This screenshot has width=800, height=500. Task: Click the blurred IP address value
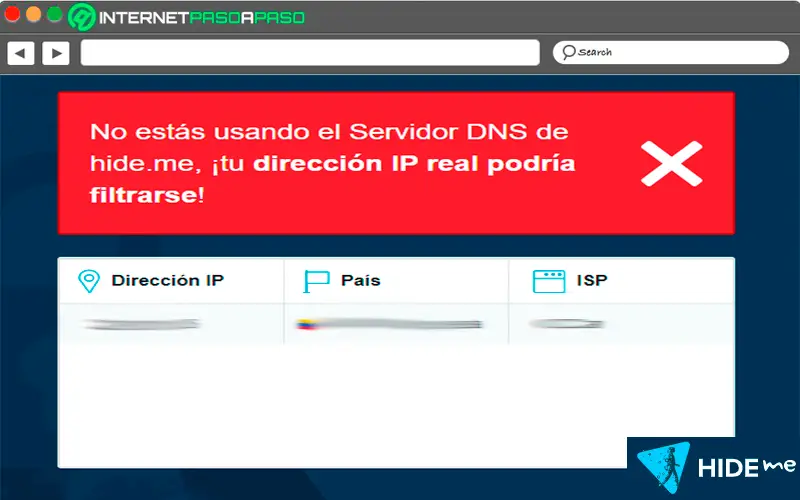(141, 324)
